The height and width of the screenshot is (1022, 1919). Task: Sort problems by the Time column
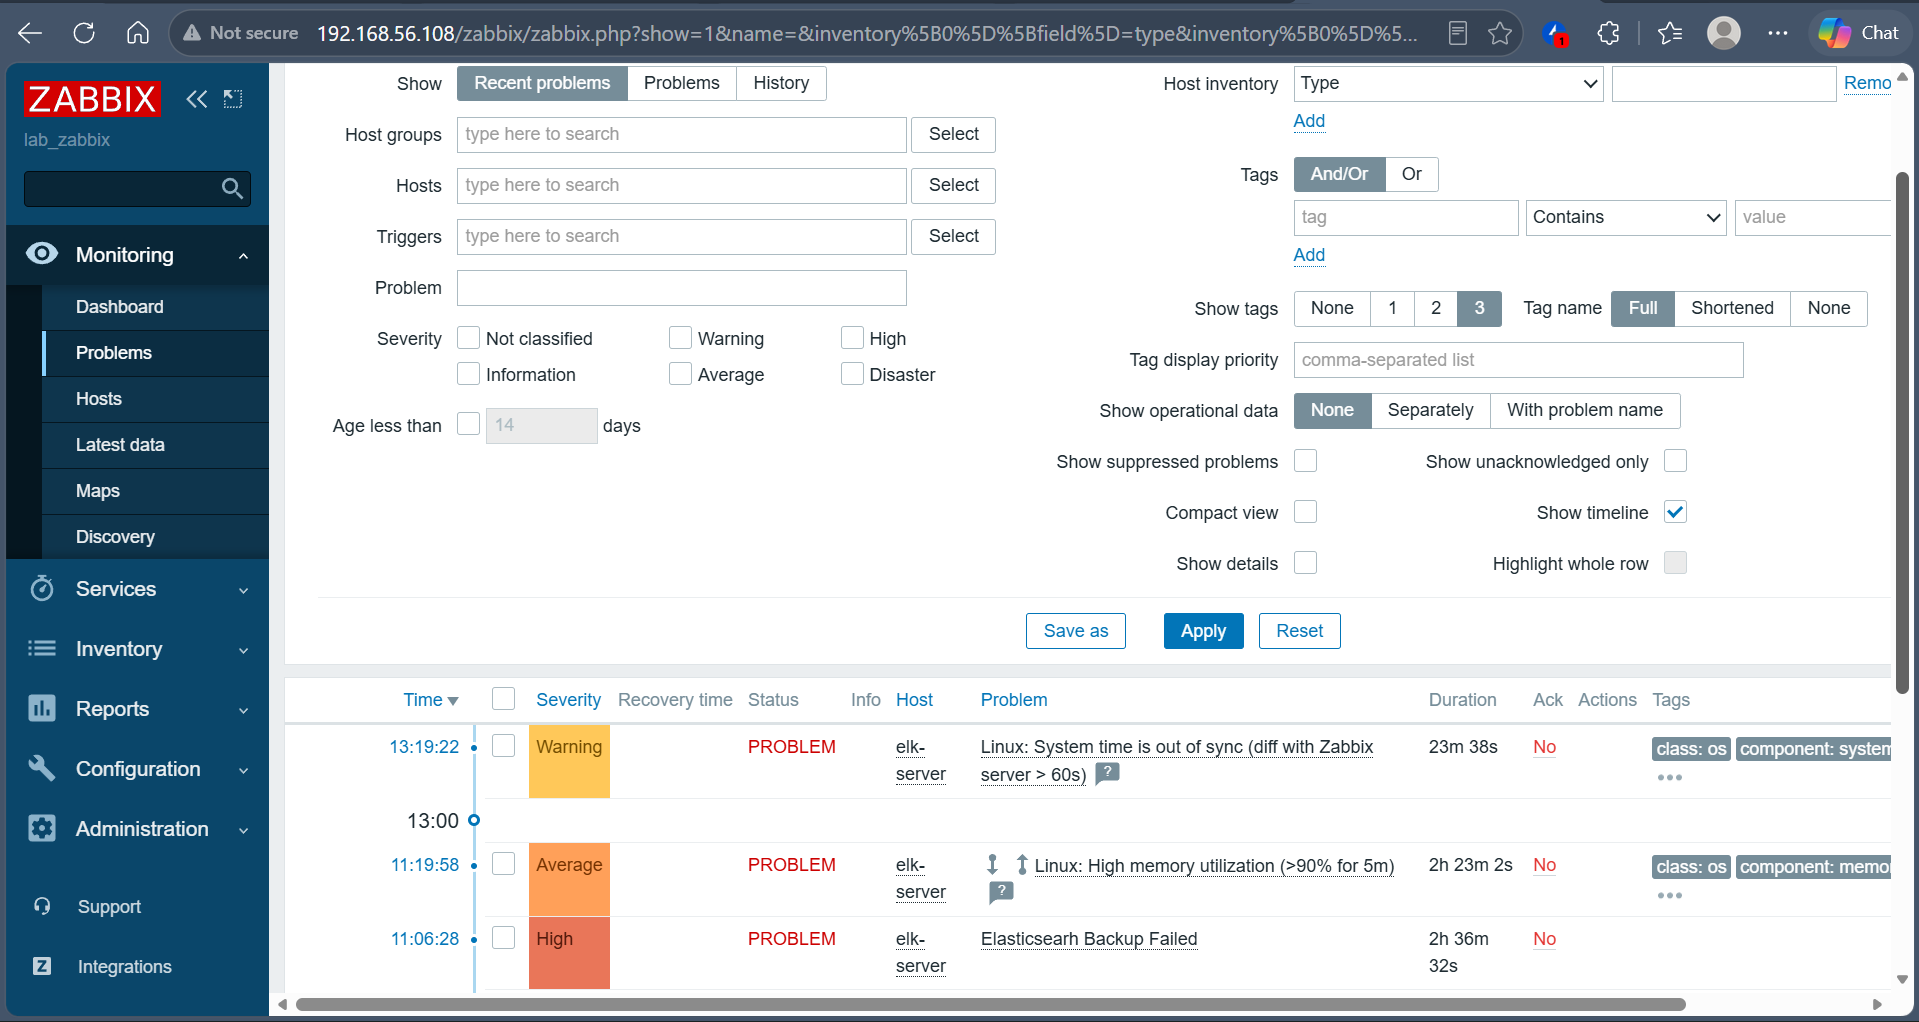430,700
